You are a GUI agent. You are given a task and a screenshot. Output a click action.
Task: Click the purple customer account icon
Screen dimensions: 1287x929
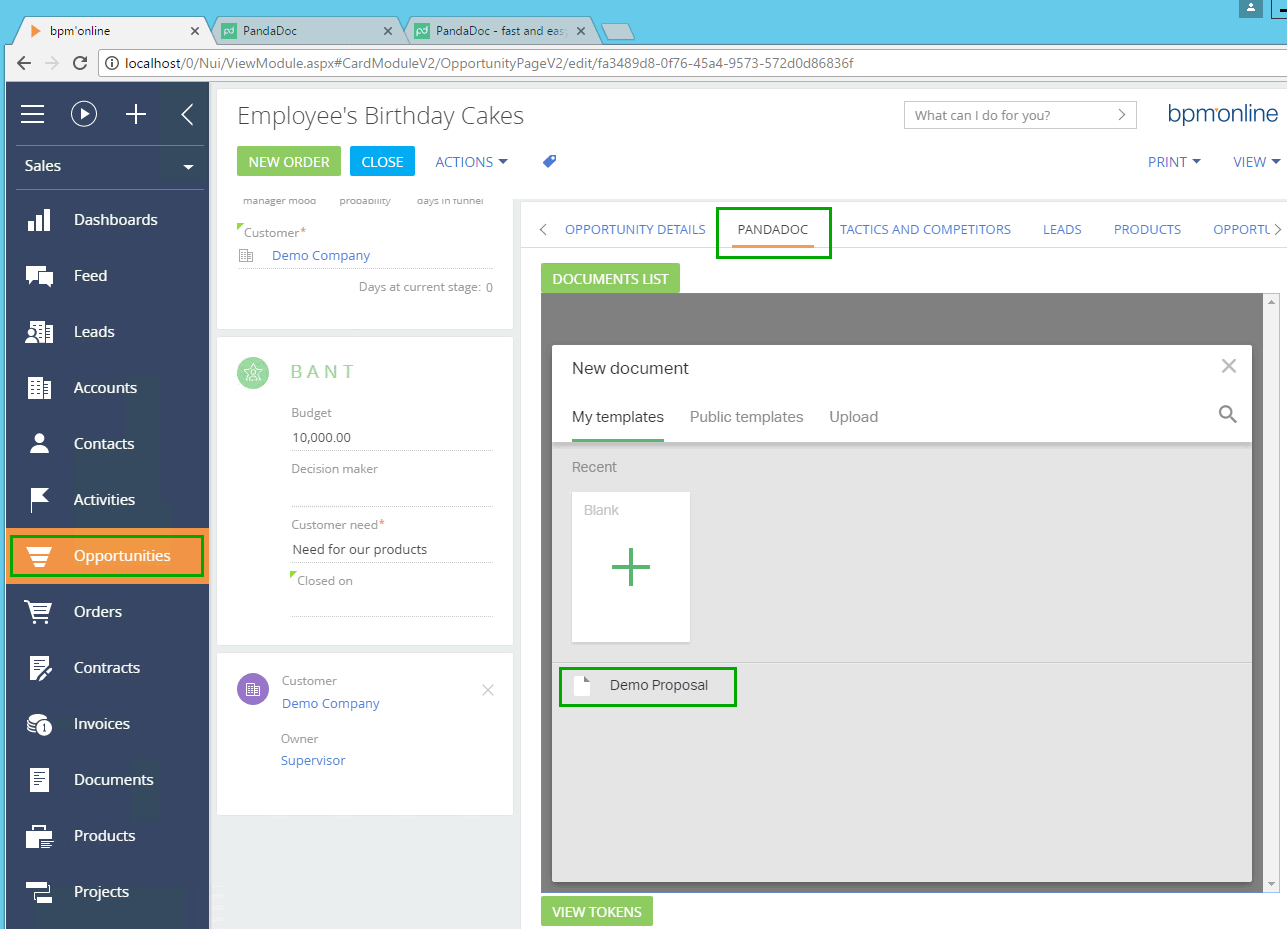point(253,689)
